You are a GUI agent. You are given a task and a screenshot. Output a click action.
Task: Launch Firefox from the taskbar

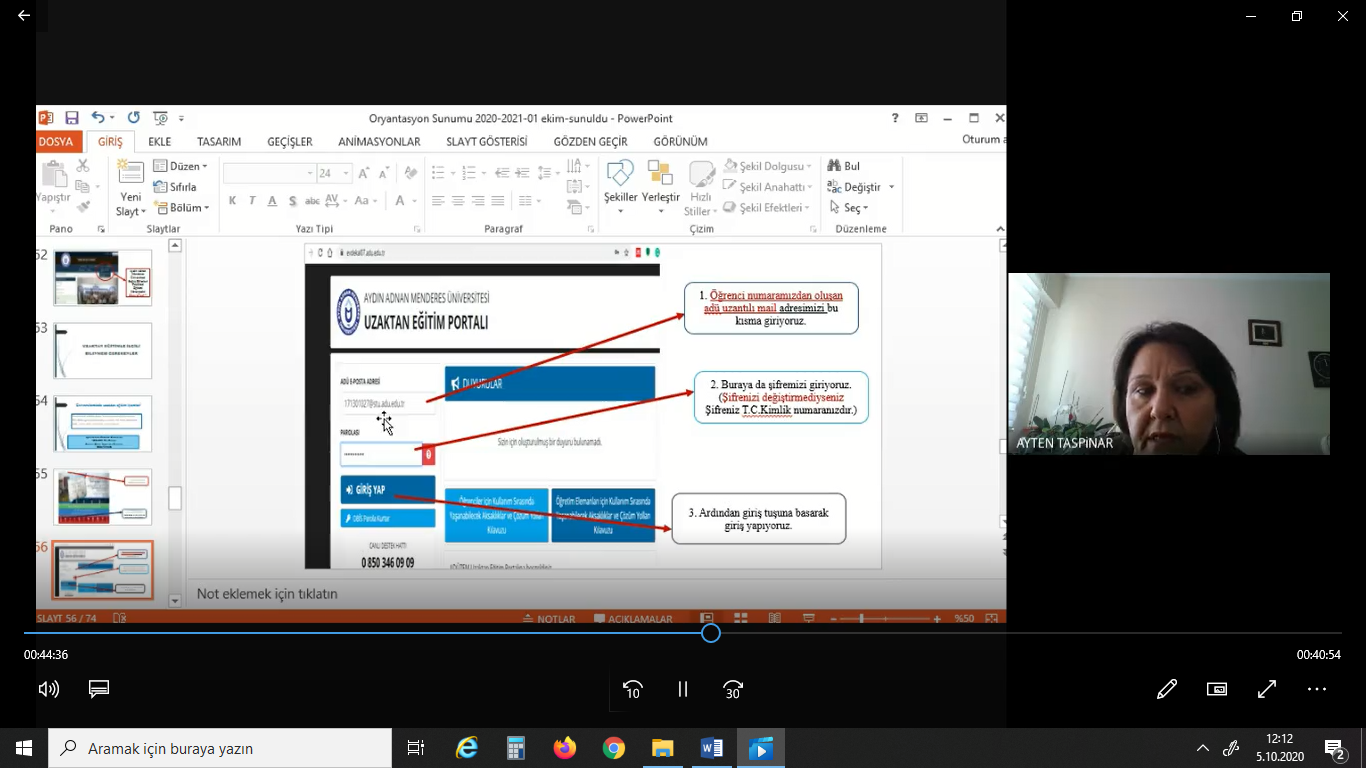(x=565, y=748)
